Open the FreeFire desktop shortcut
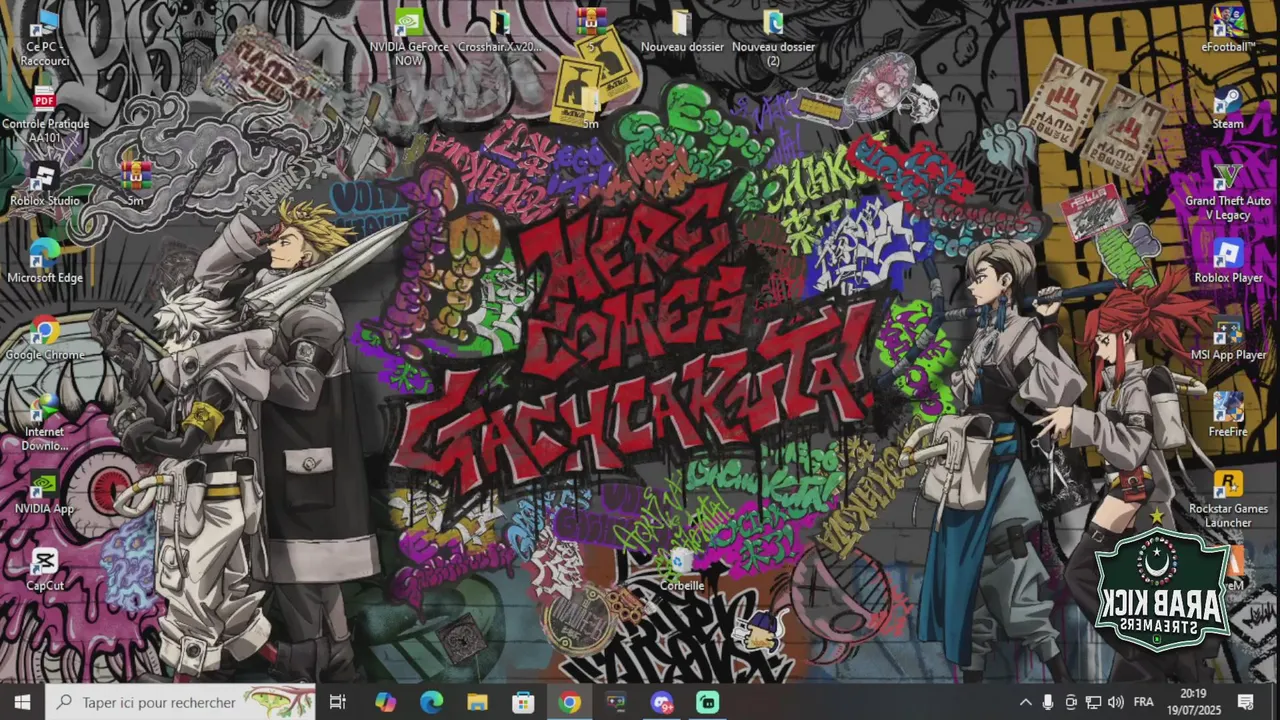The height and width of the screenshot is (720, 1280). [x=1228, y=416]
